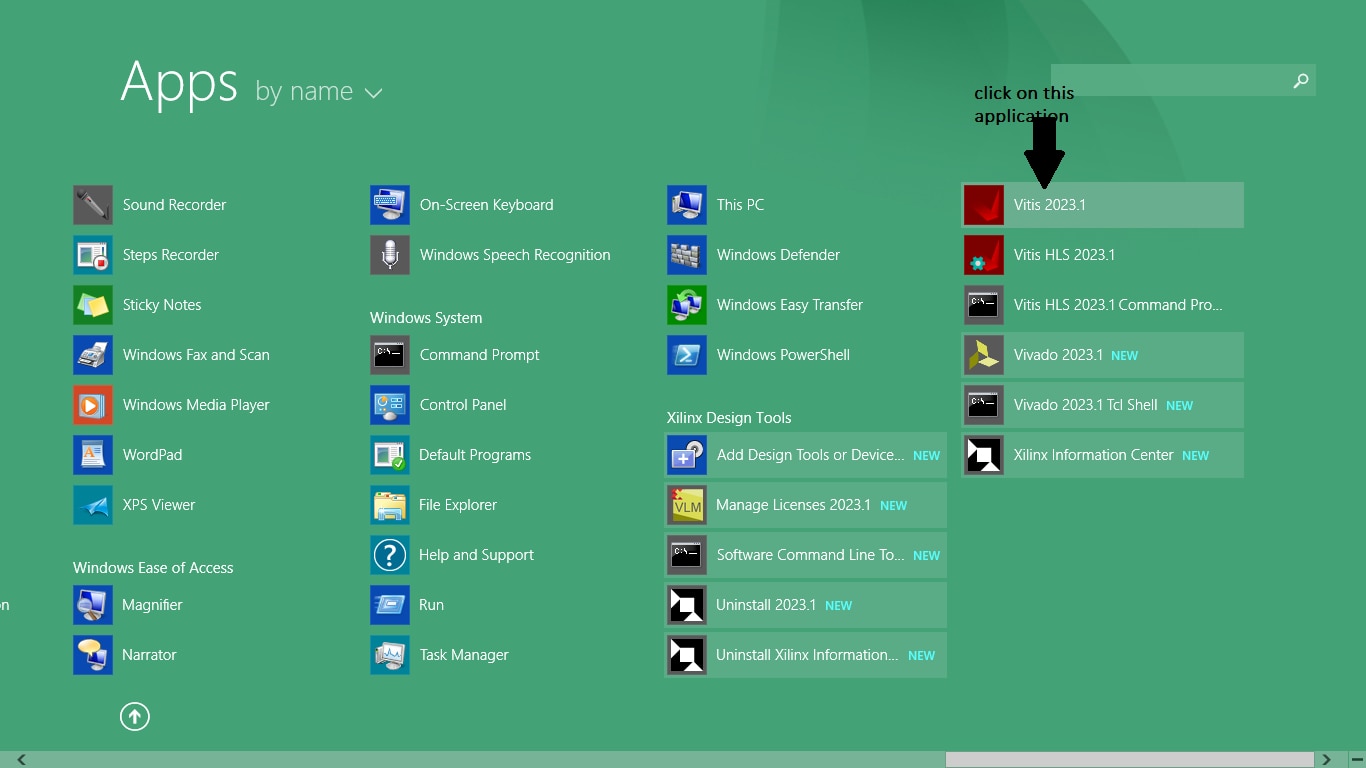Click the search magnifier button
The width and height of the screenshot is (1366, 768).
point(1301,81)
